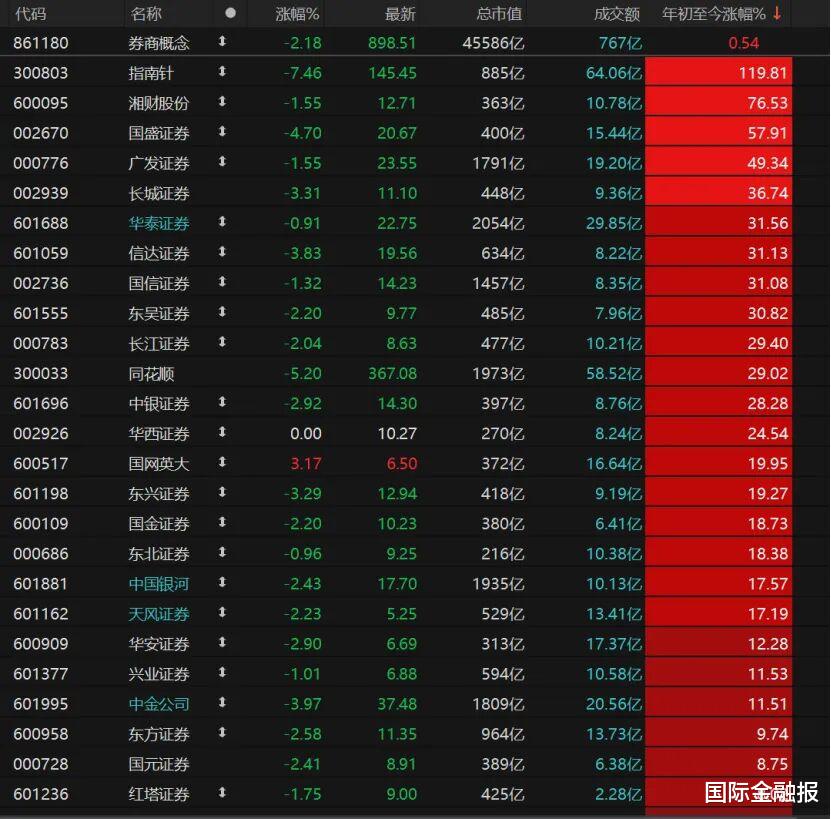The image size is (831, 819).
Task: Select the 指南针 stock name
Action: pos(151,73)
